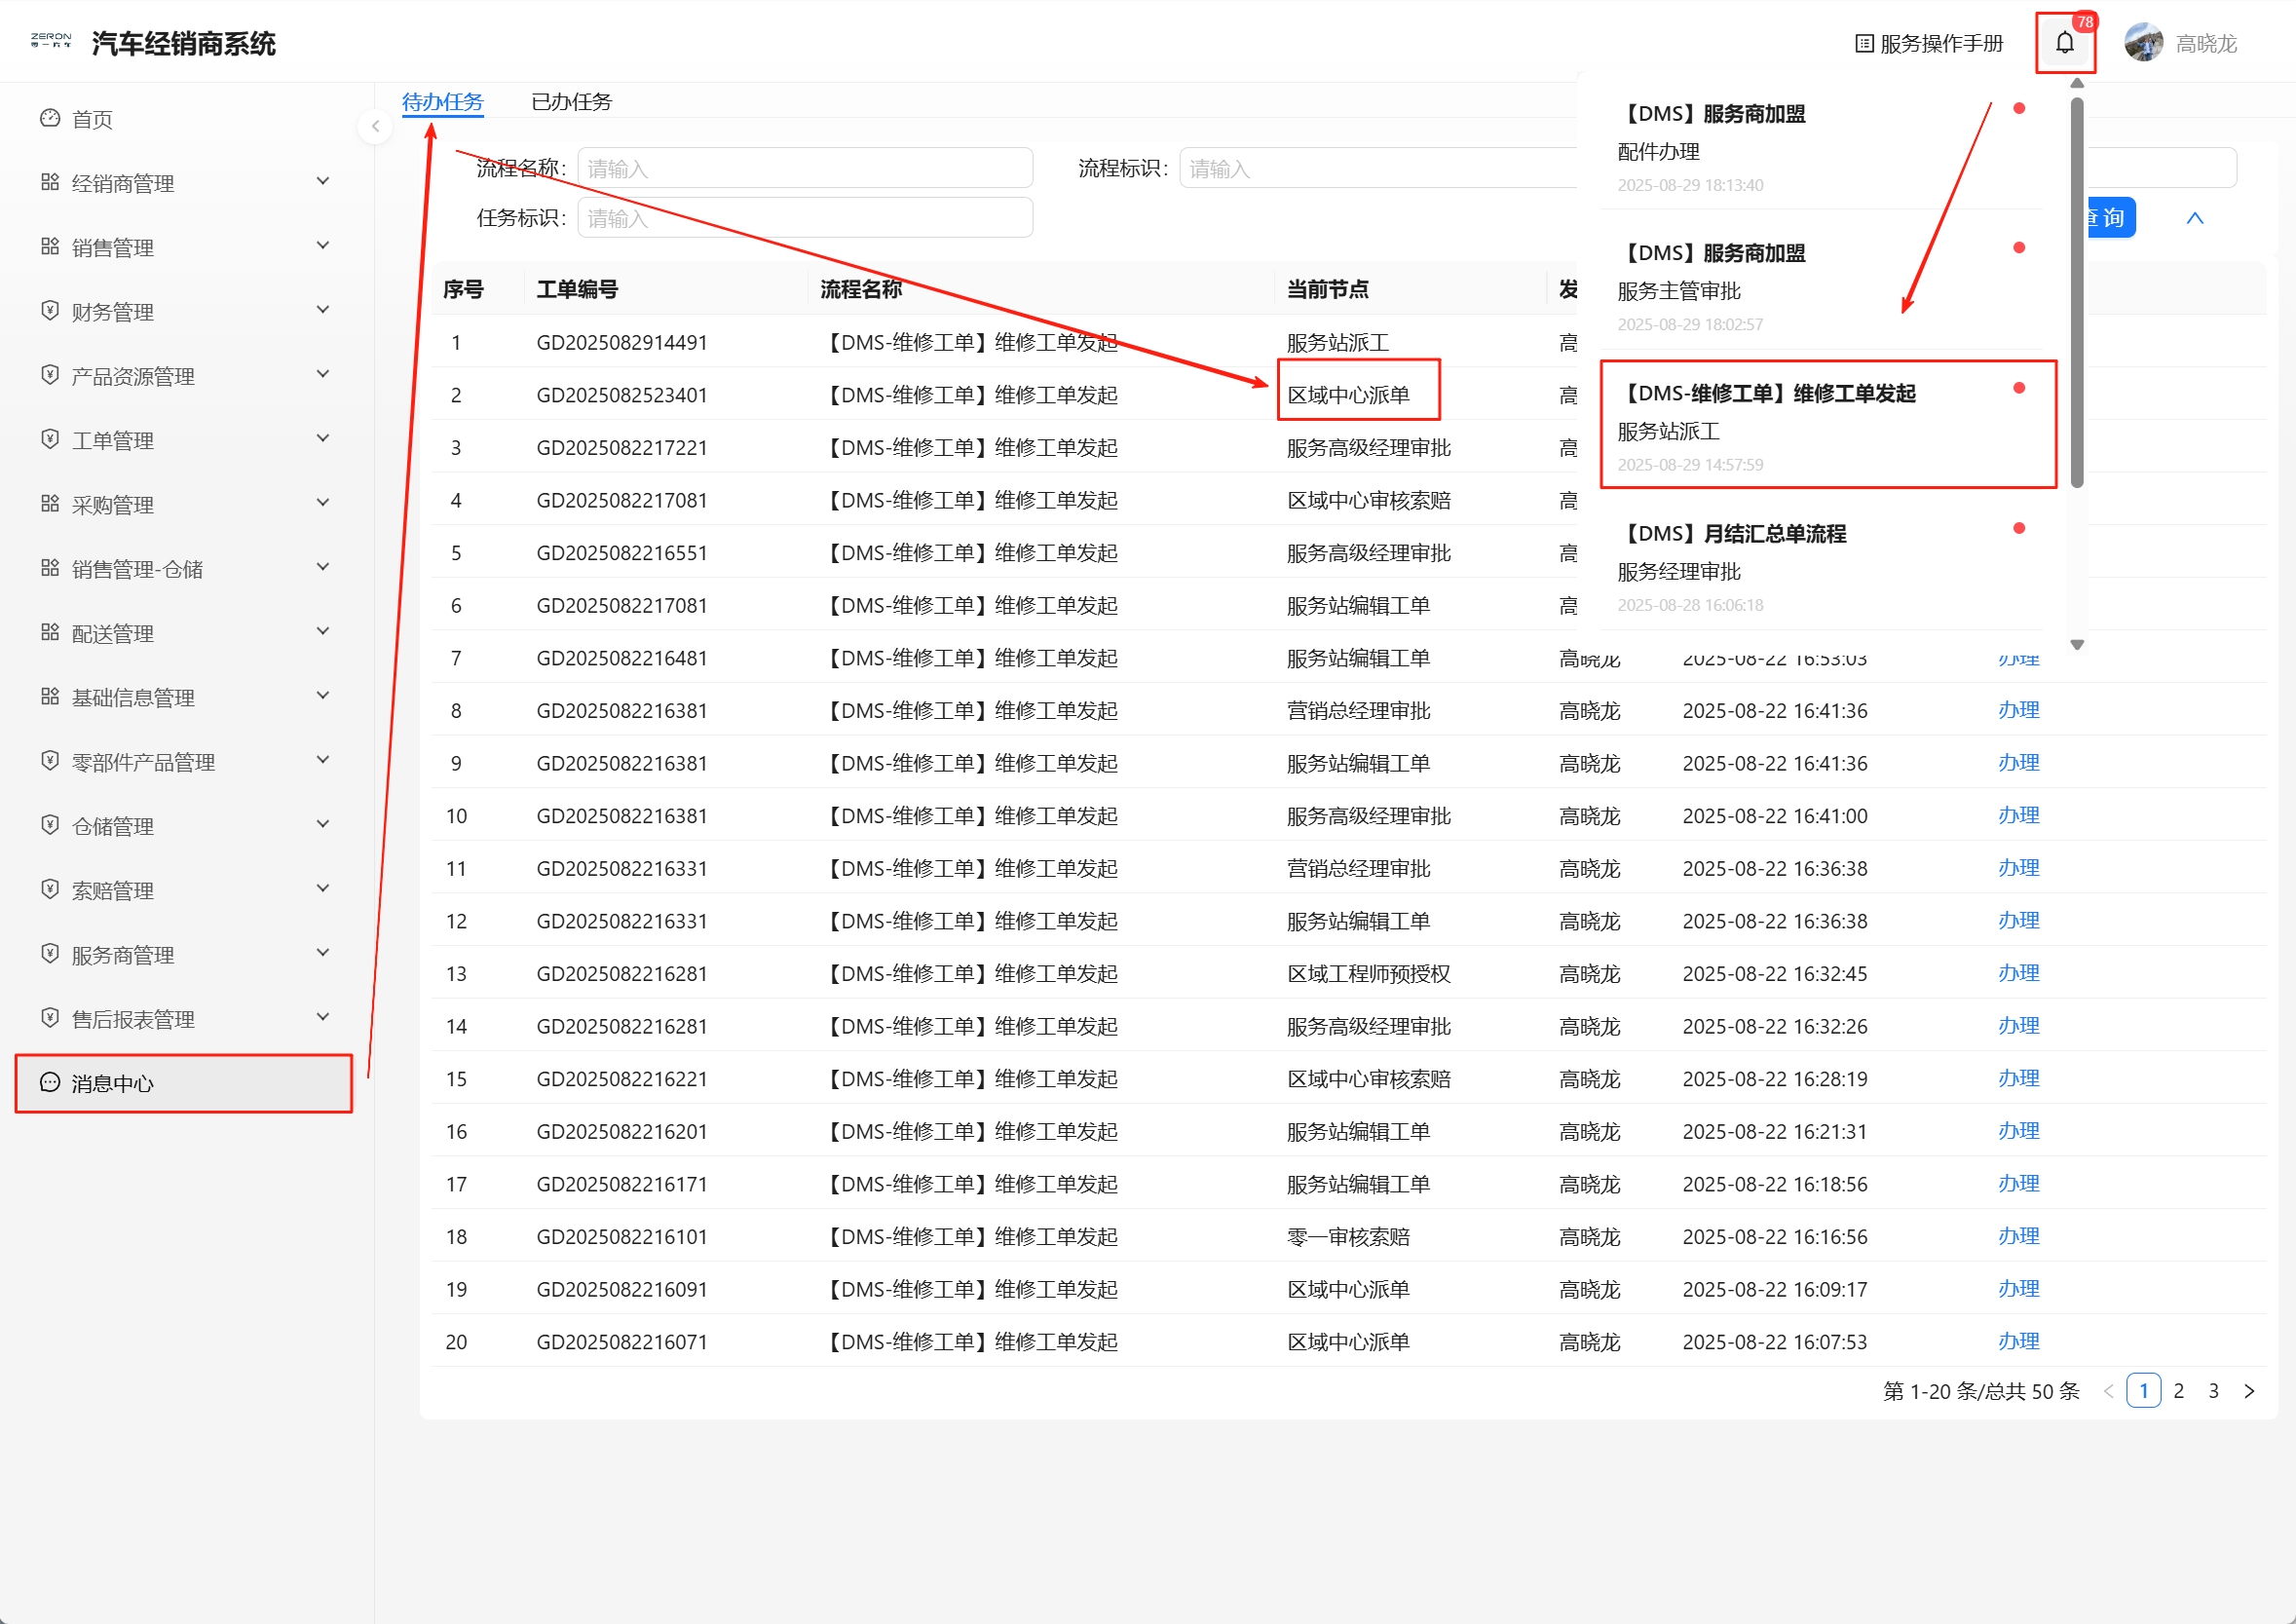Click 办理 link for row 20
This screenshot has width=2296, height=1624.
[2018, 1341]
